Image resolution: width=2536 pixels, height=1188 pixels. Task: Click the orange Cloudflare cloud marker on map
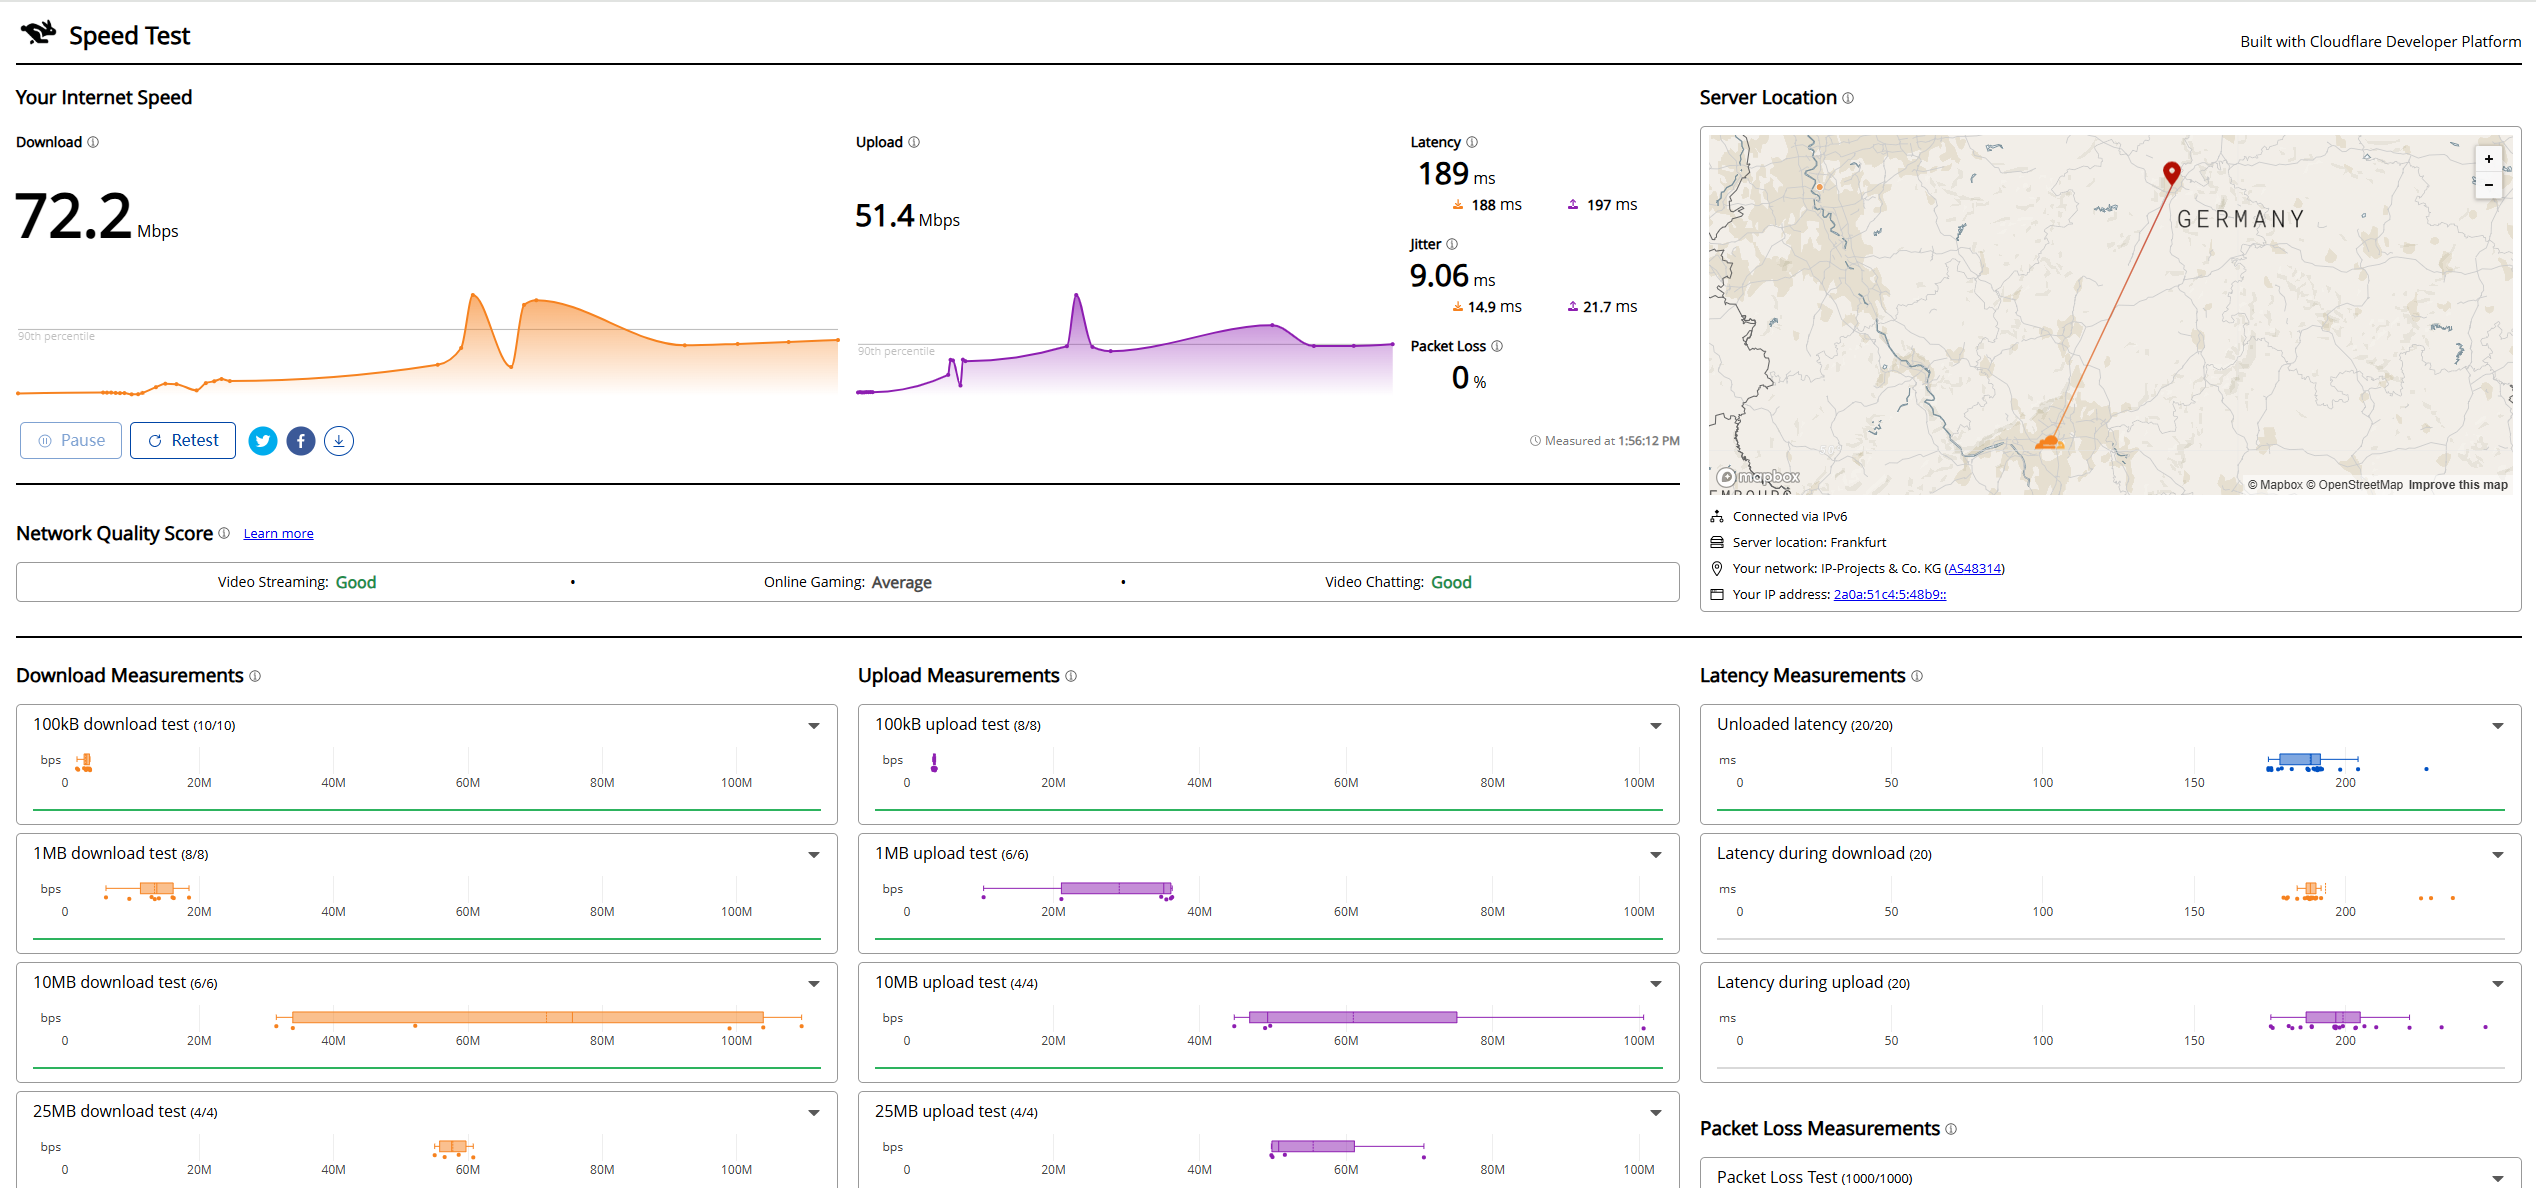pyautogui.click(x=2049, y=441)
